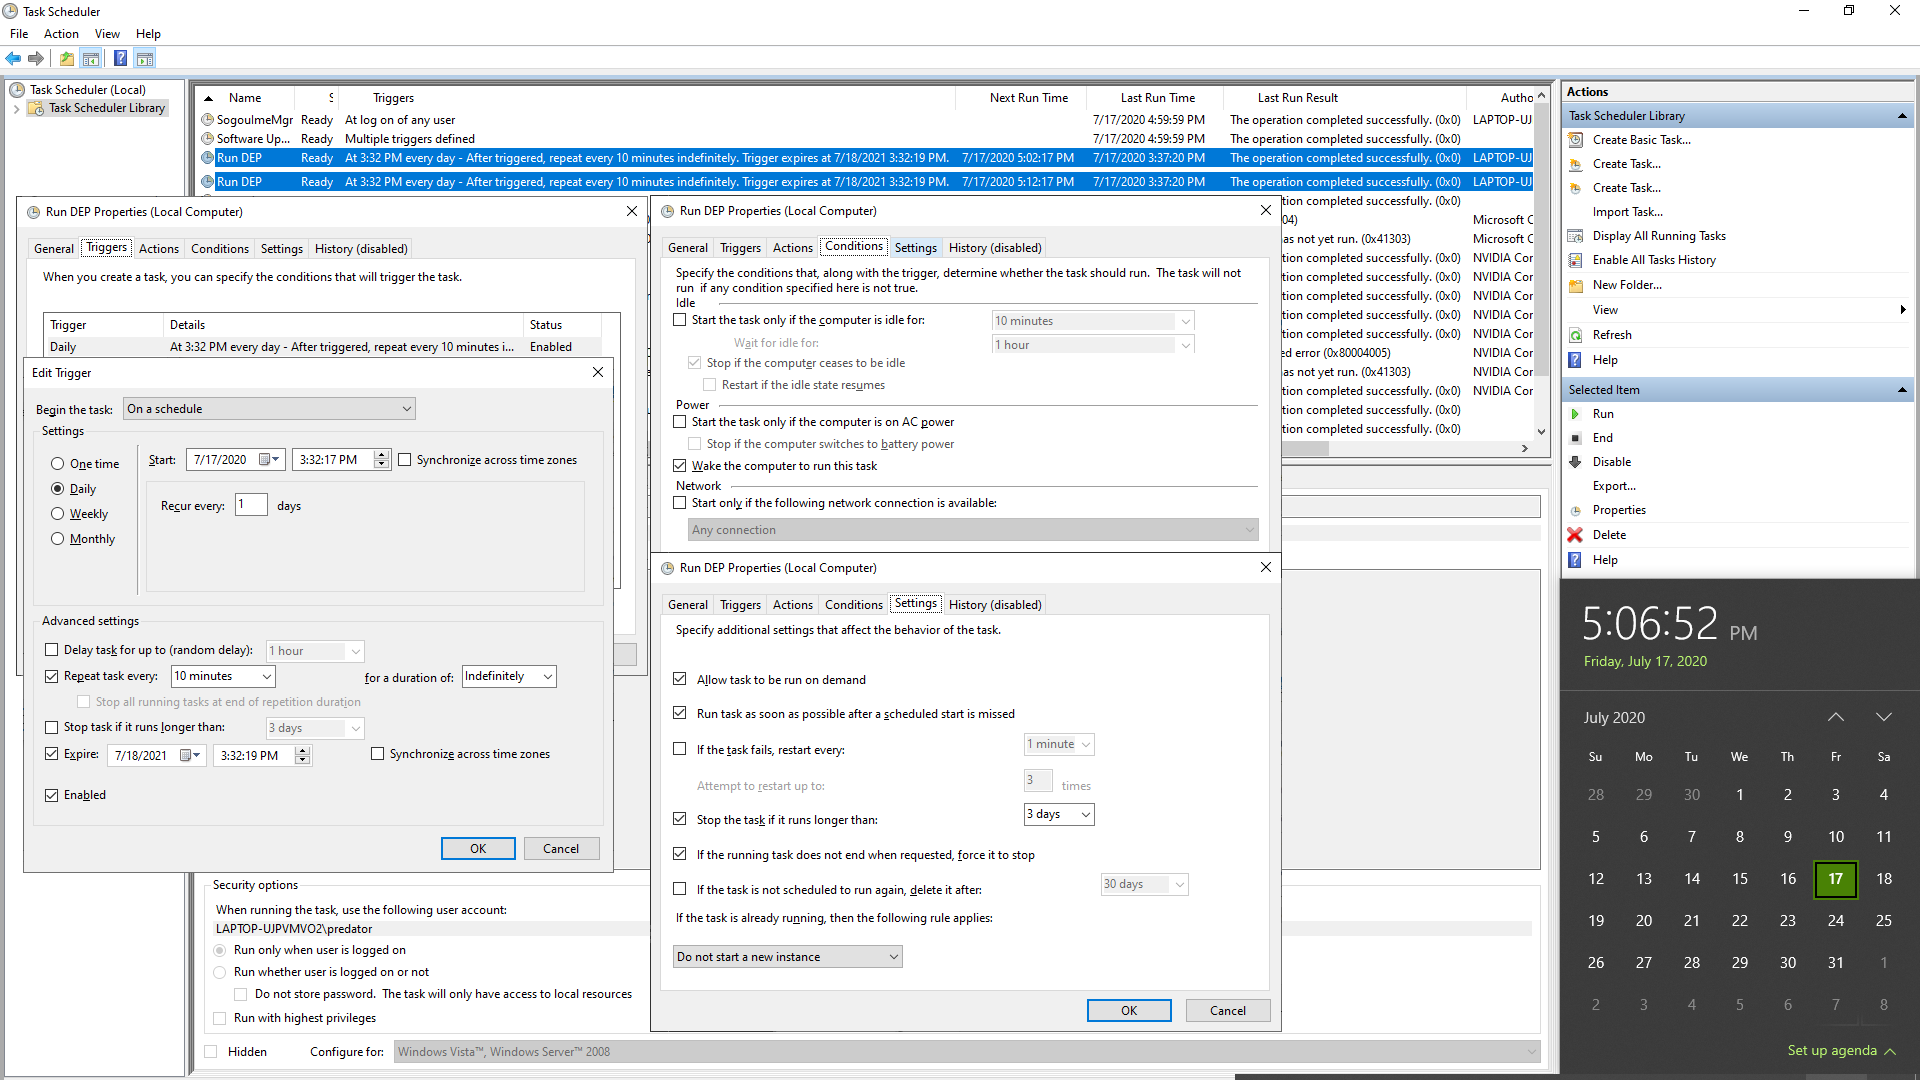
Task: Collapse the Selected Item actions section
Action: pos(1902,390)
